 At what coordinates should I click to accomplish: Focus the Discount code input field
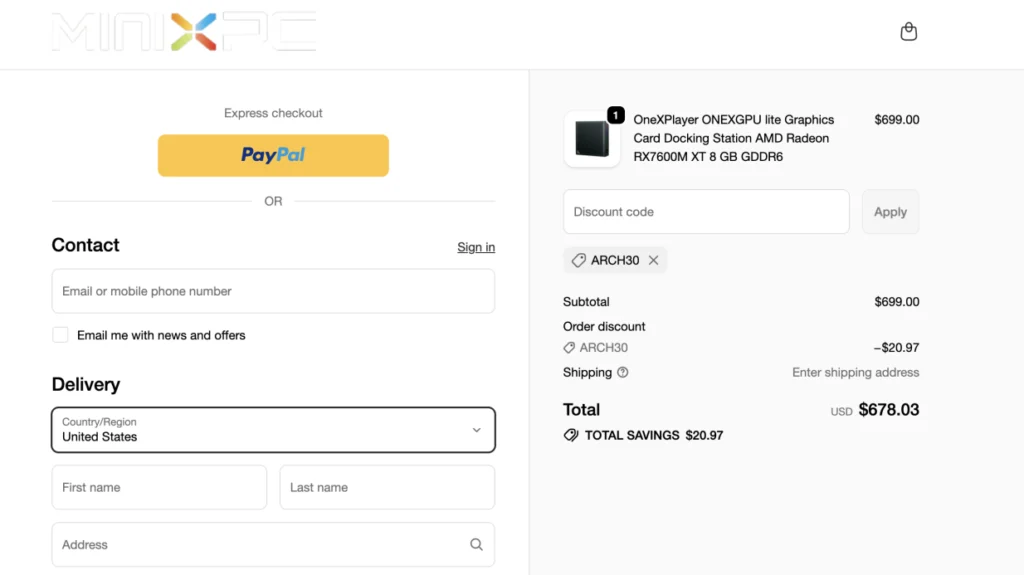(706, 212)
